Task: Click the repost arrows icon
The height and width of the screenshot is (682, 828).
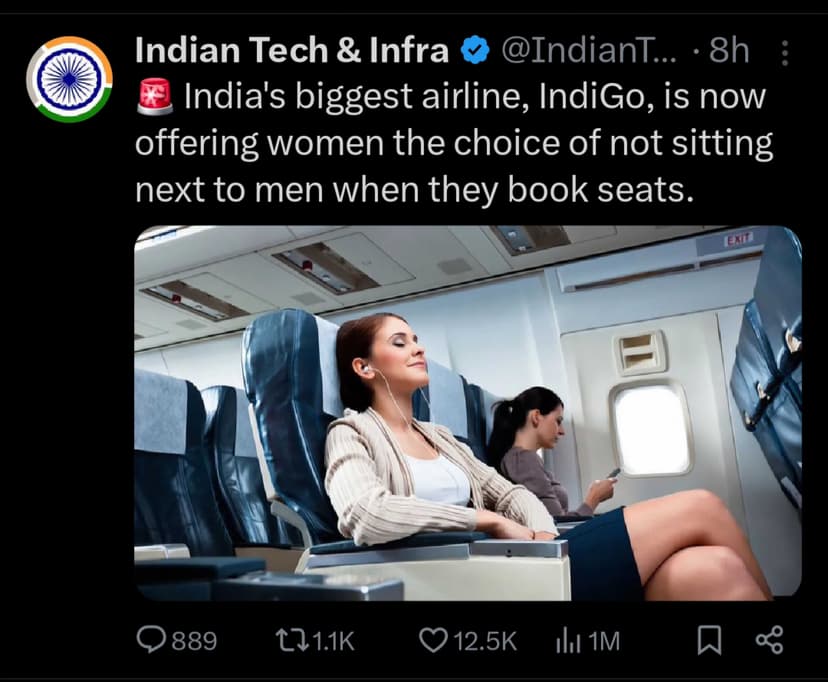Action: (292, 640)
